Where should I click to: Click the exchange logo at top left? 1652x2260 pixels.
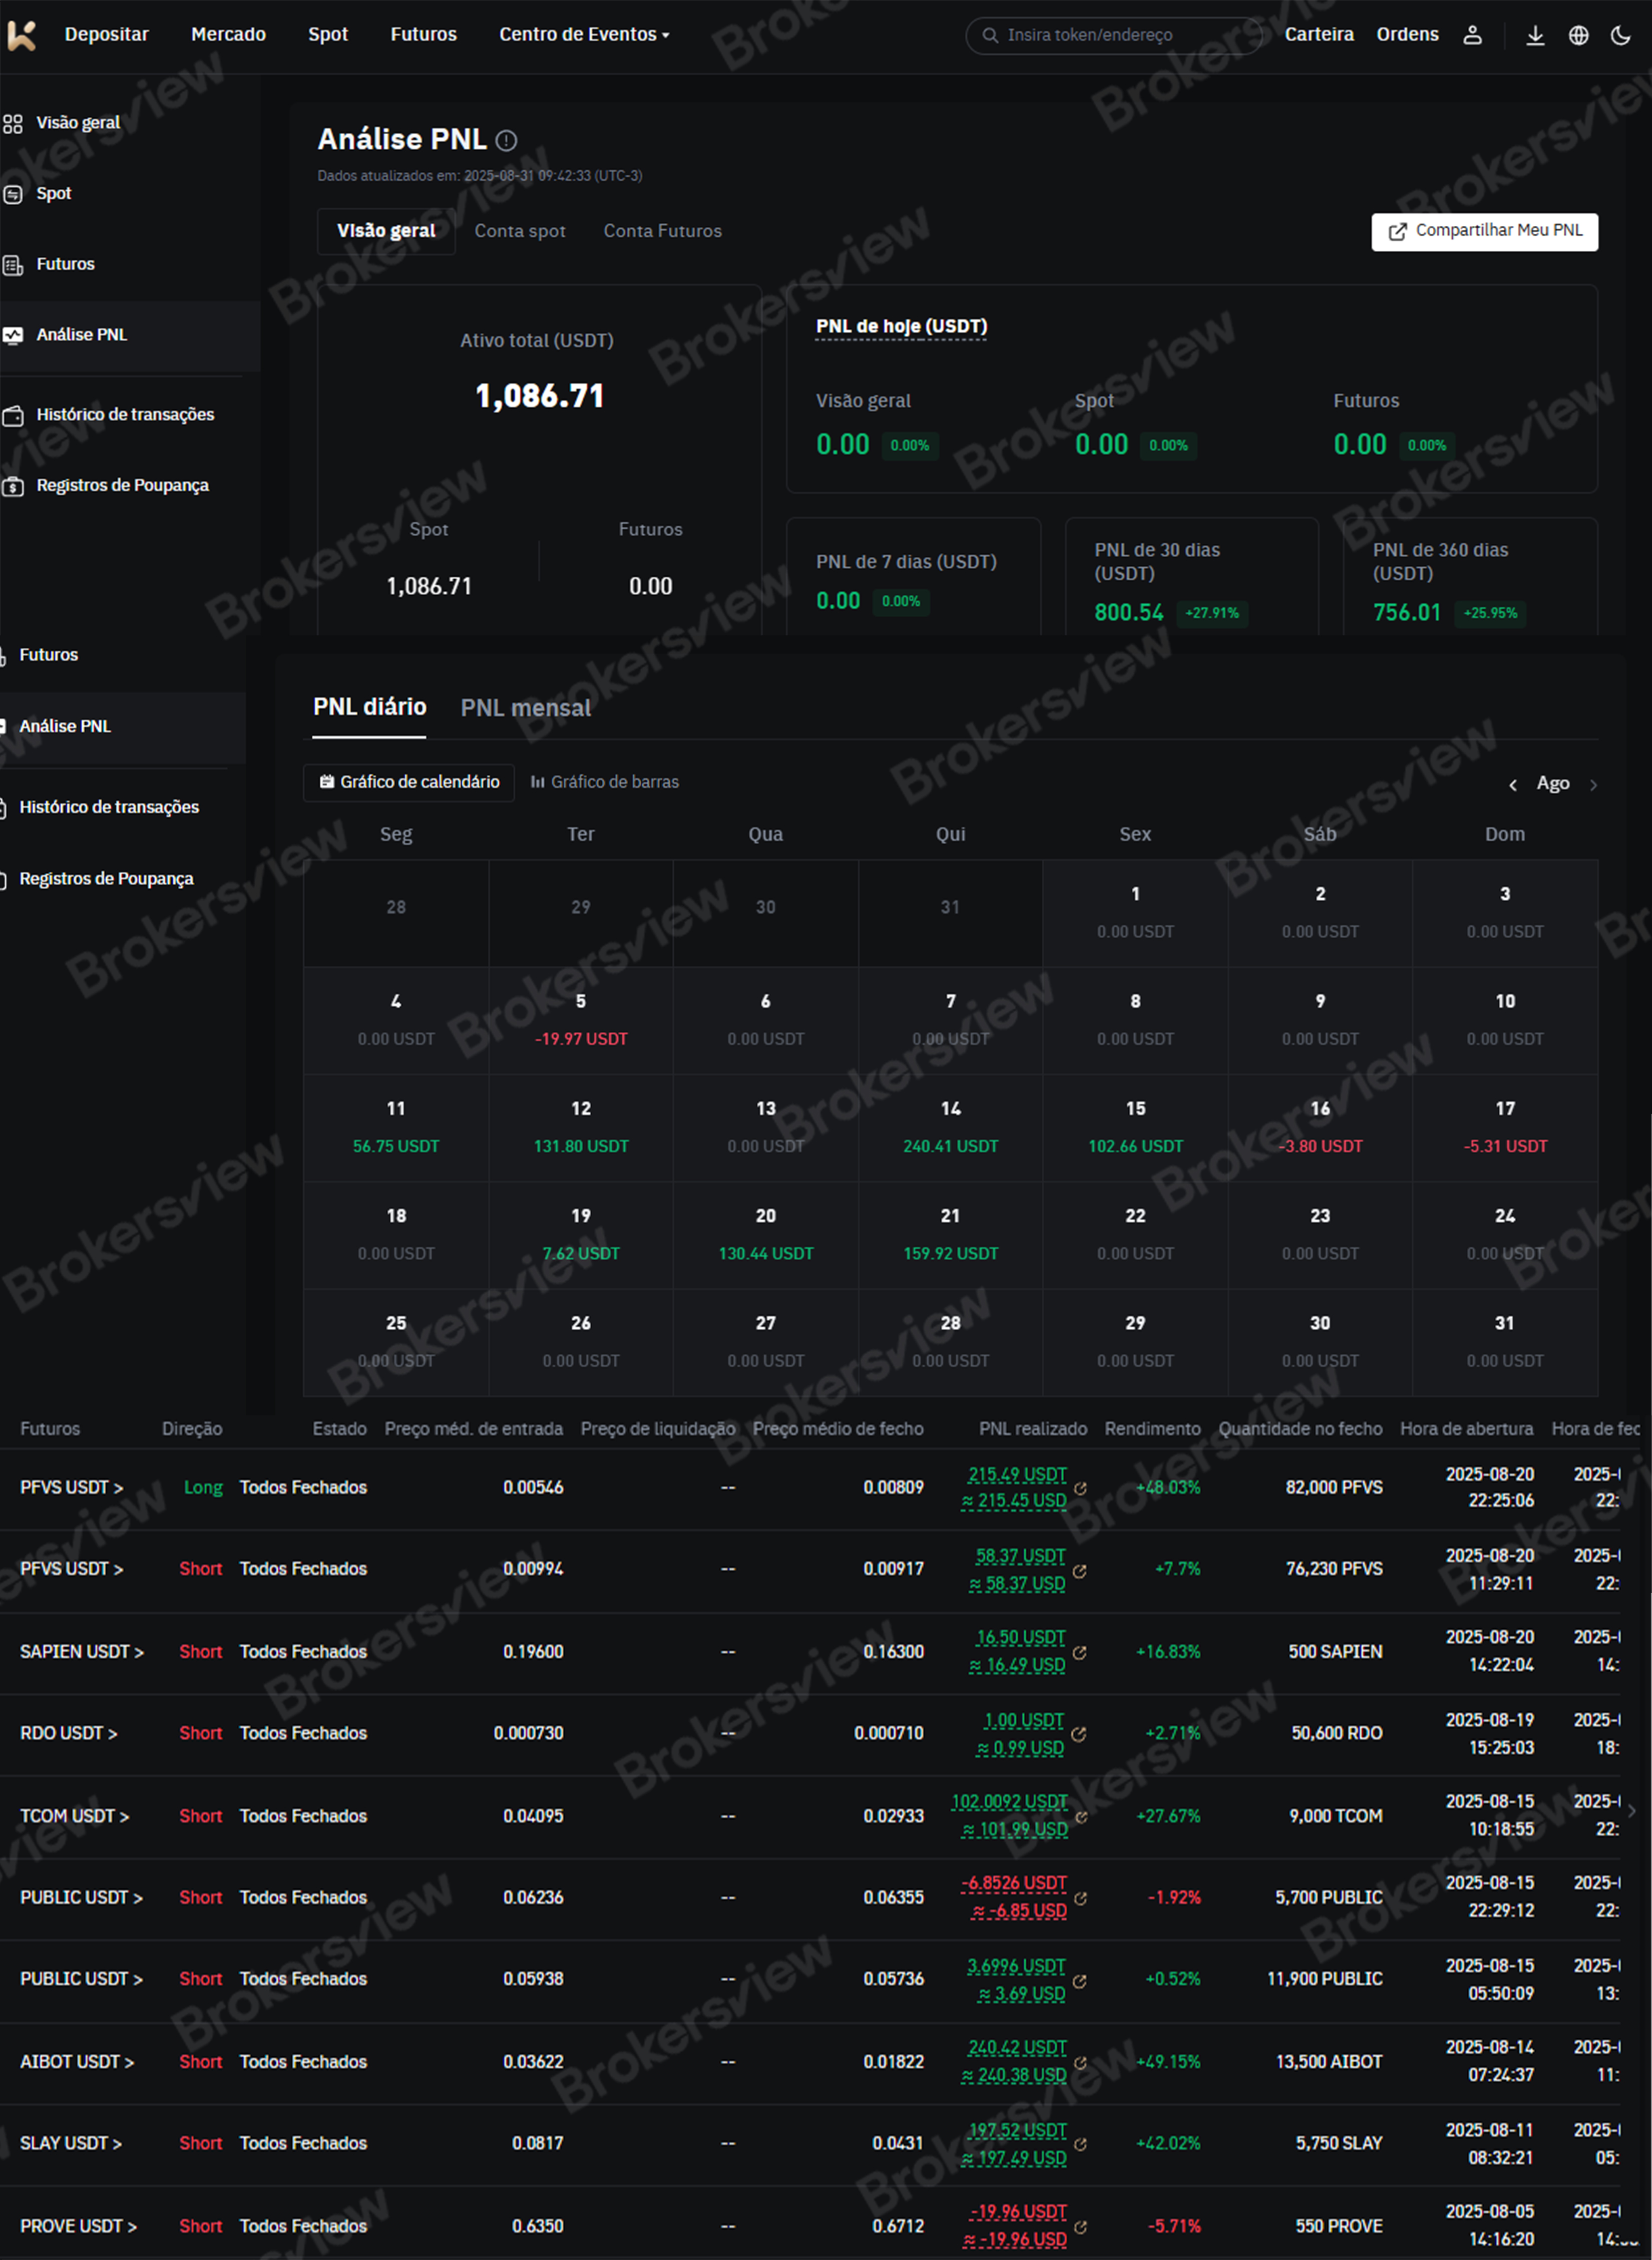click(22, 35)
